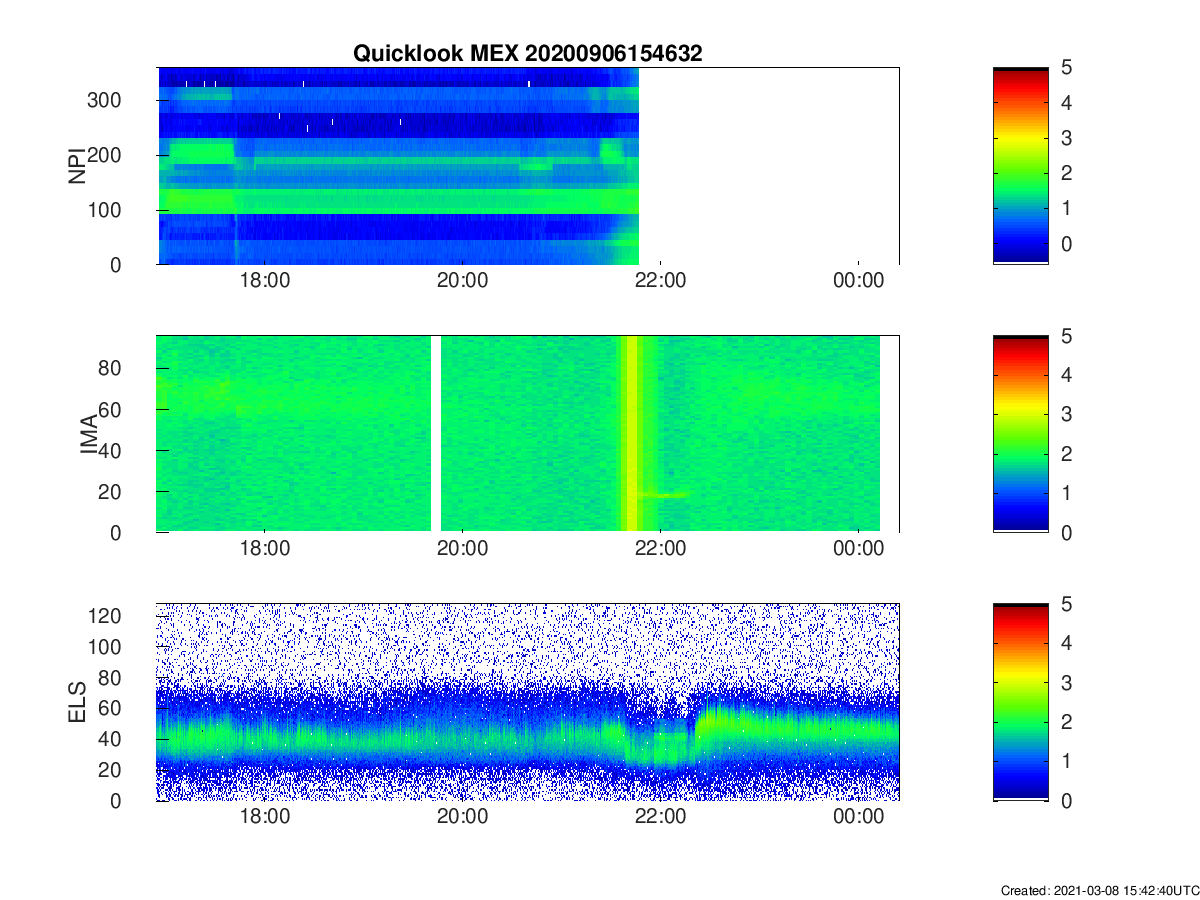Click the NPI panel's '22:00' time label

coord(660,281)
